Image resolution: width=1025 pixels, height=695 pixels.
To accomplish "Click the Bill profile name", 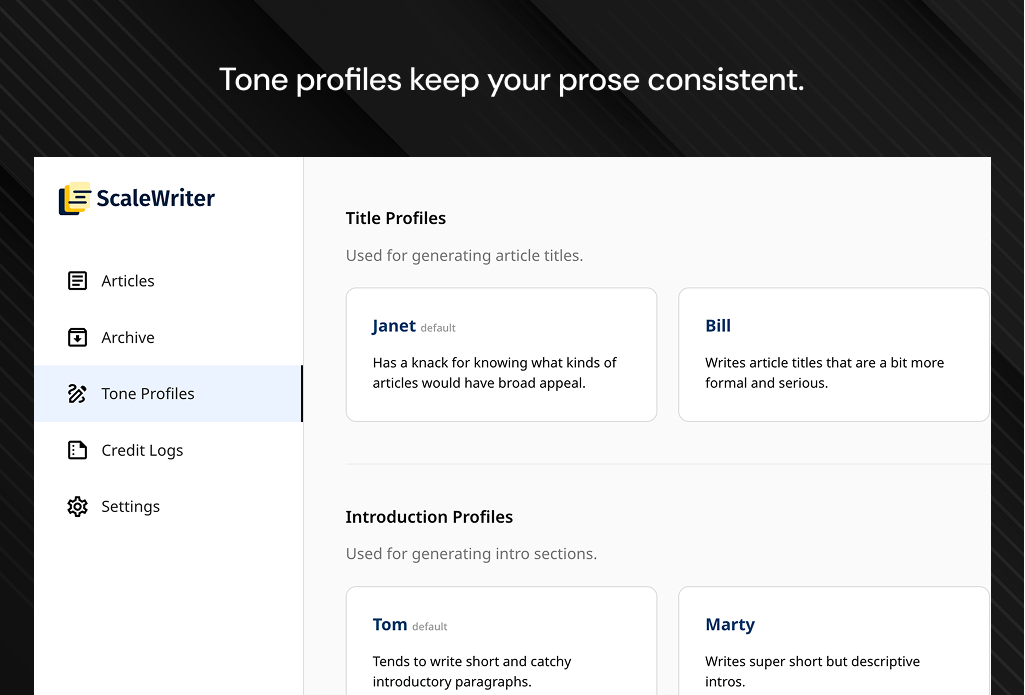I will pos(718,325).
